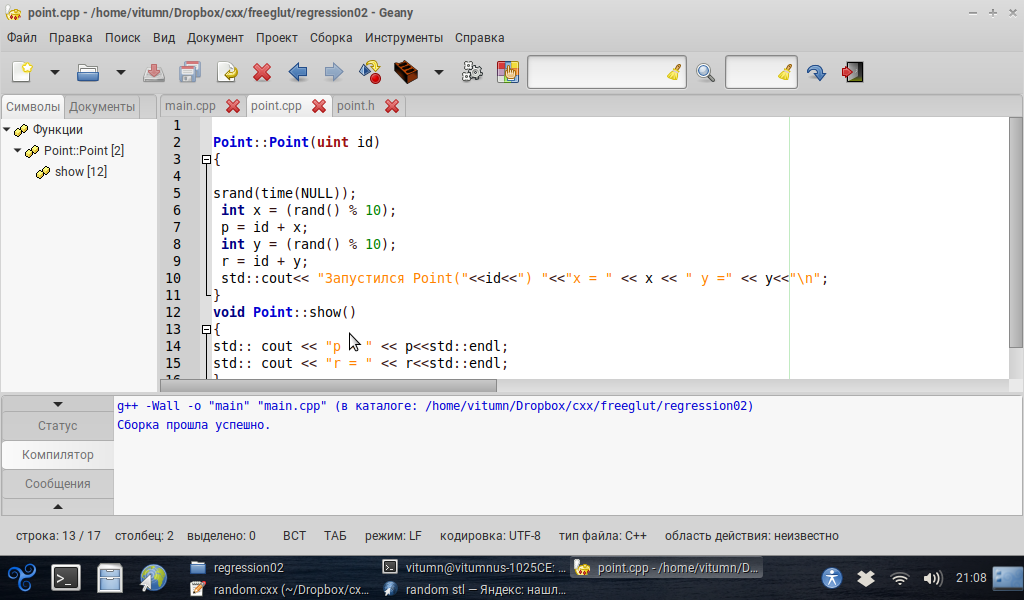This screenshot has height=600, width=1024.
Task: Collapse the Point::Point [2] tree node
Action: 18,150
